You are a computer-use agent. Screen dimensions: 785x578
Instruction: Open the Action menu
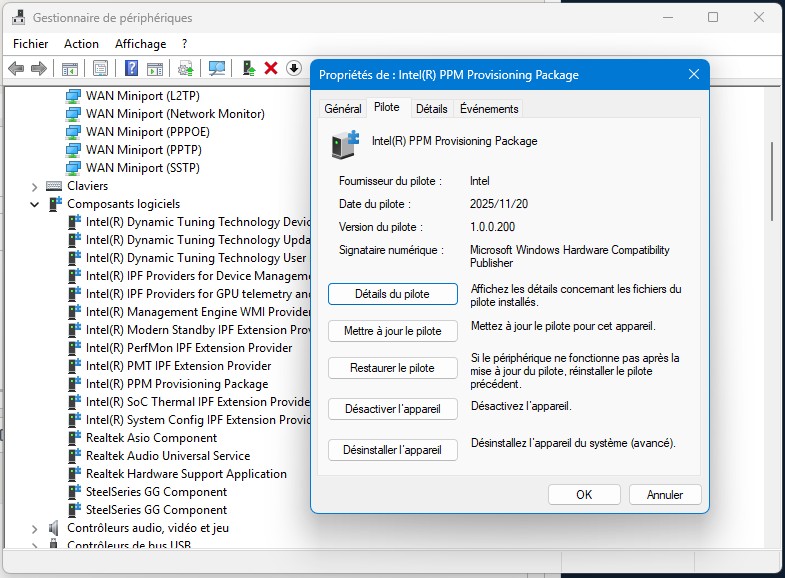pos(81,44)
